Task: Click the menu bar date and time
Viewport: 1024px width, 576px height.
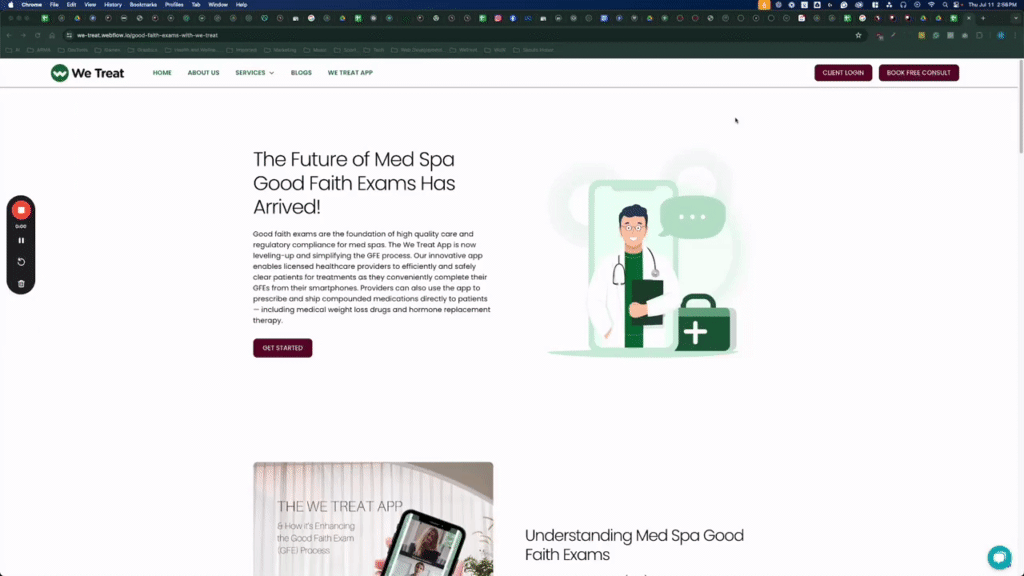Action: click(992, 5)
